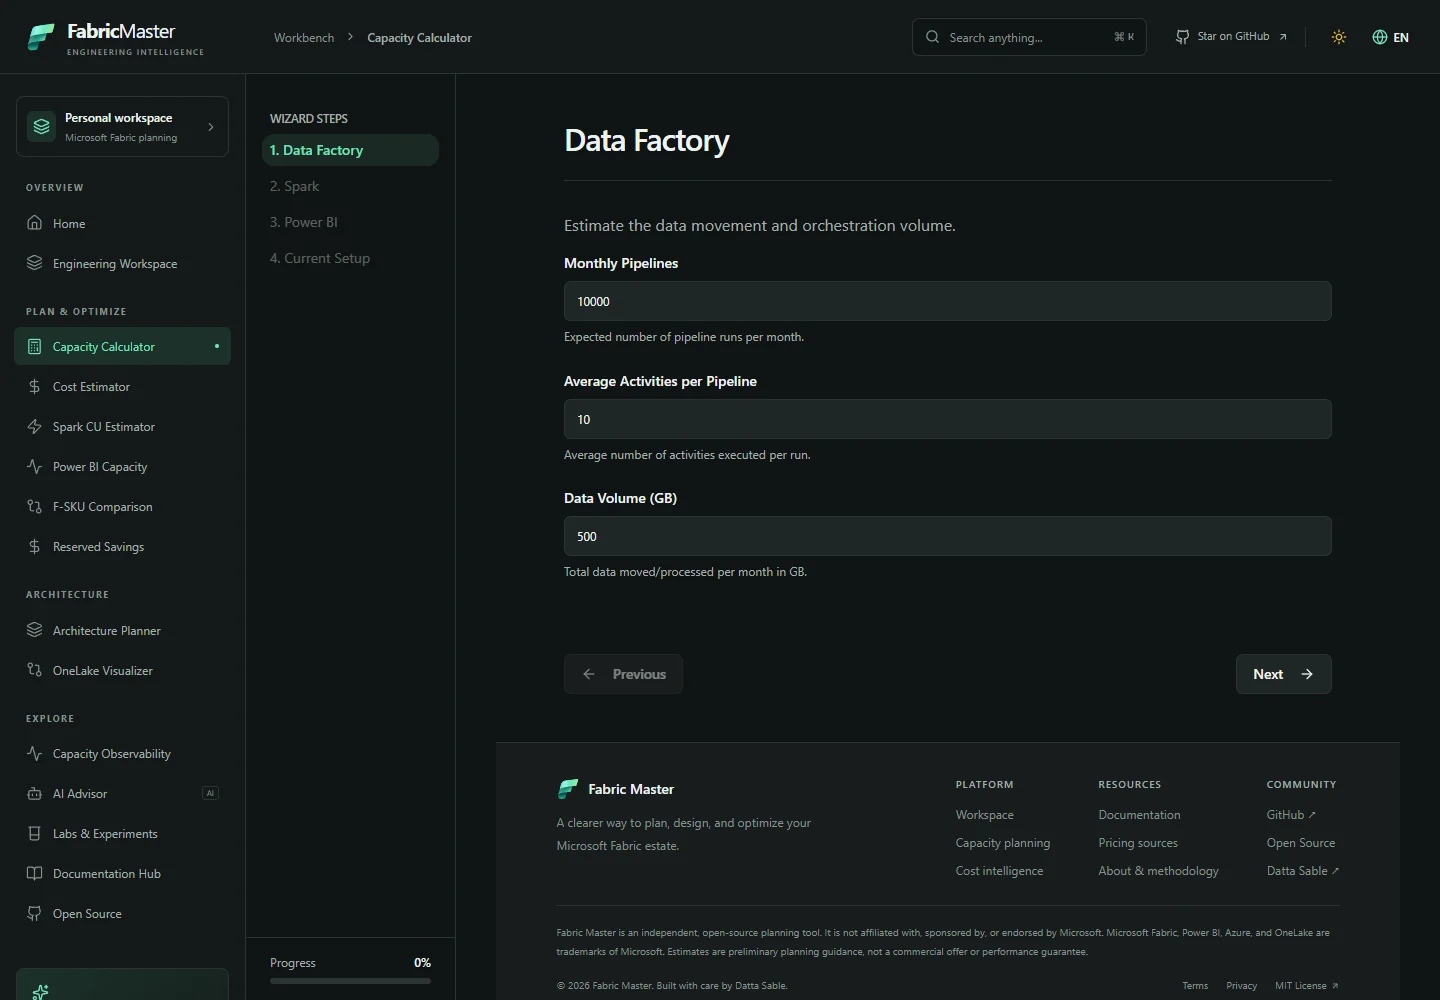This screenshot has height=1000, width=1440.
Task: Switch to wizard step 3. Power BI
Action: coord(350,222)
